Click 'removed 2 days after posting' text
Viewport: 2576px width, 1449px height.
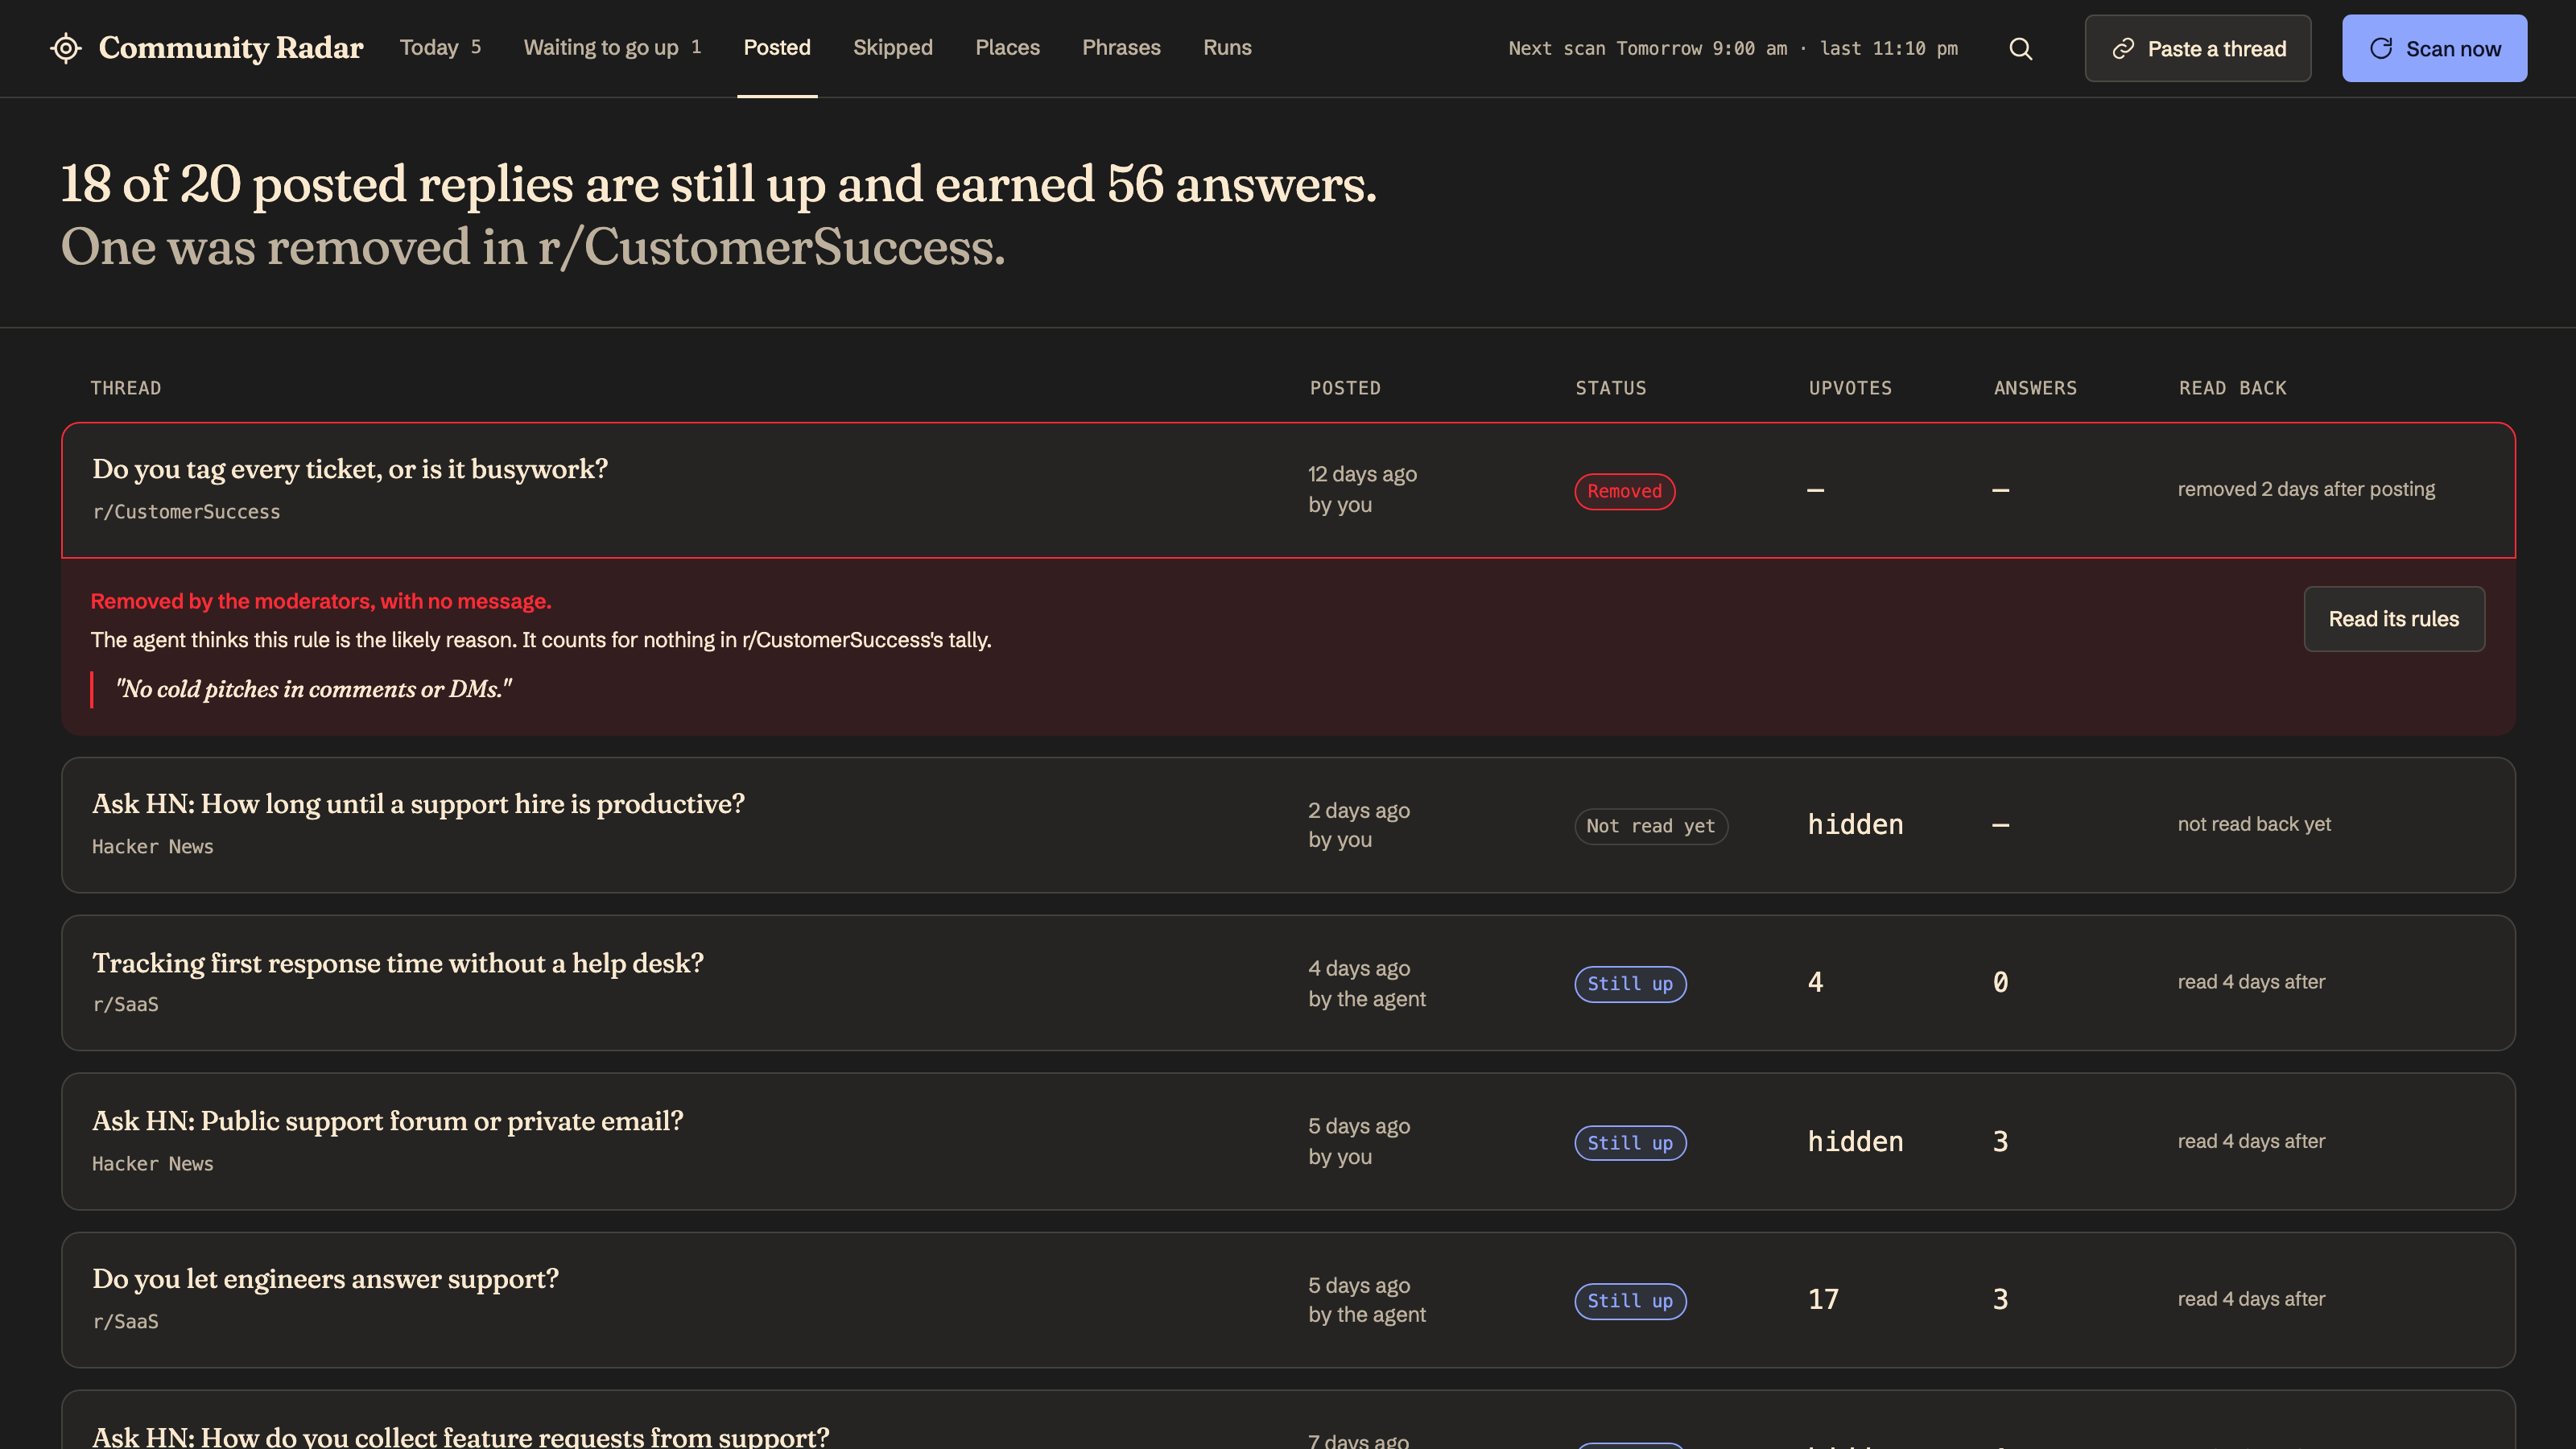[x=2306, y=489]
